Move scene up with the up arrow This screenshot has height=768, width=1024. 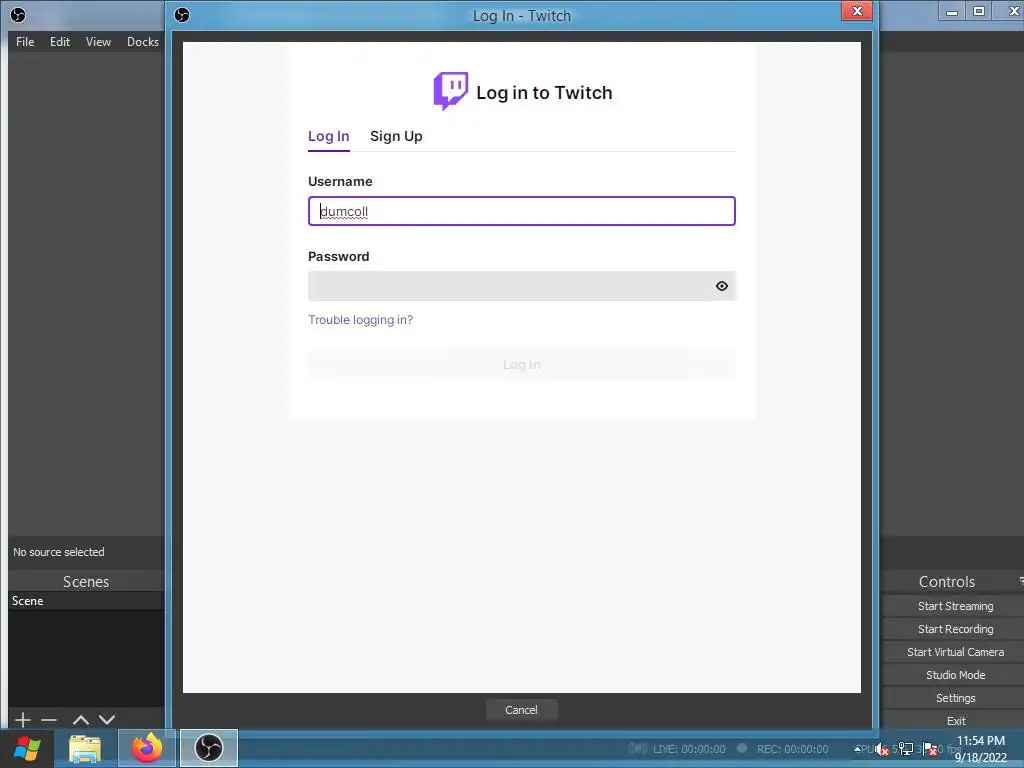(81, 720)
